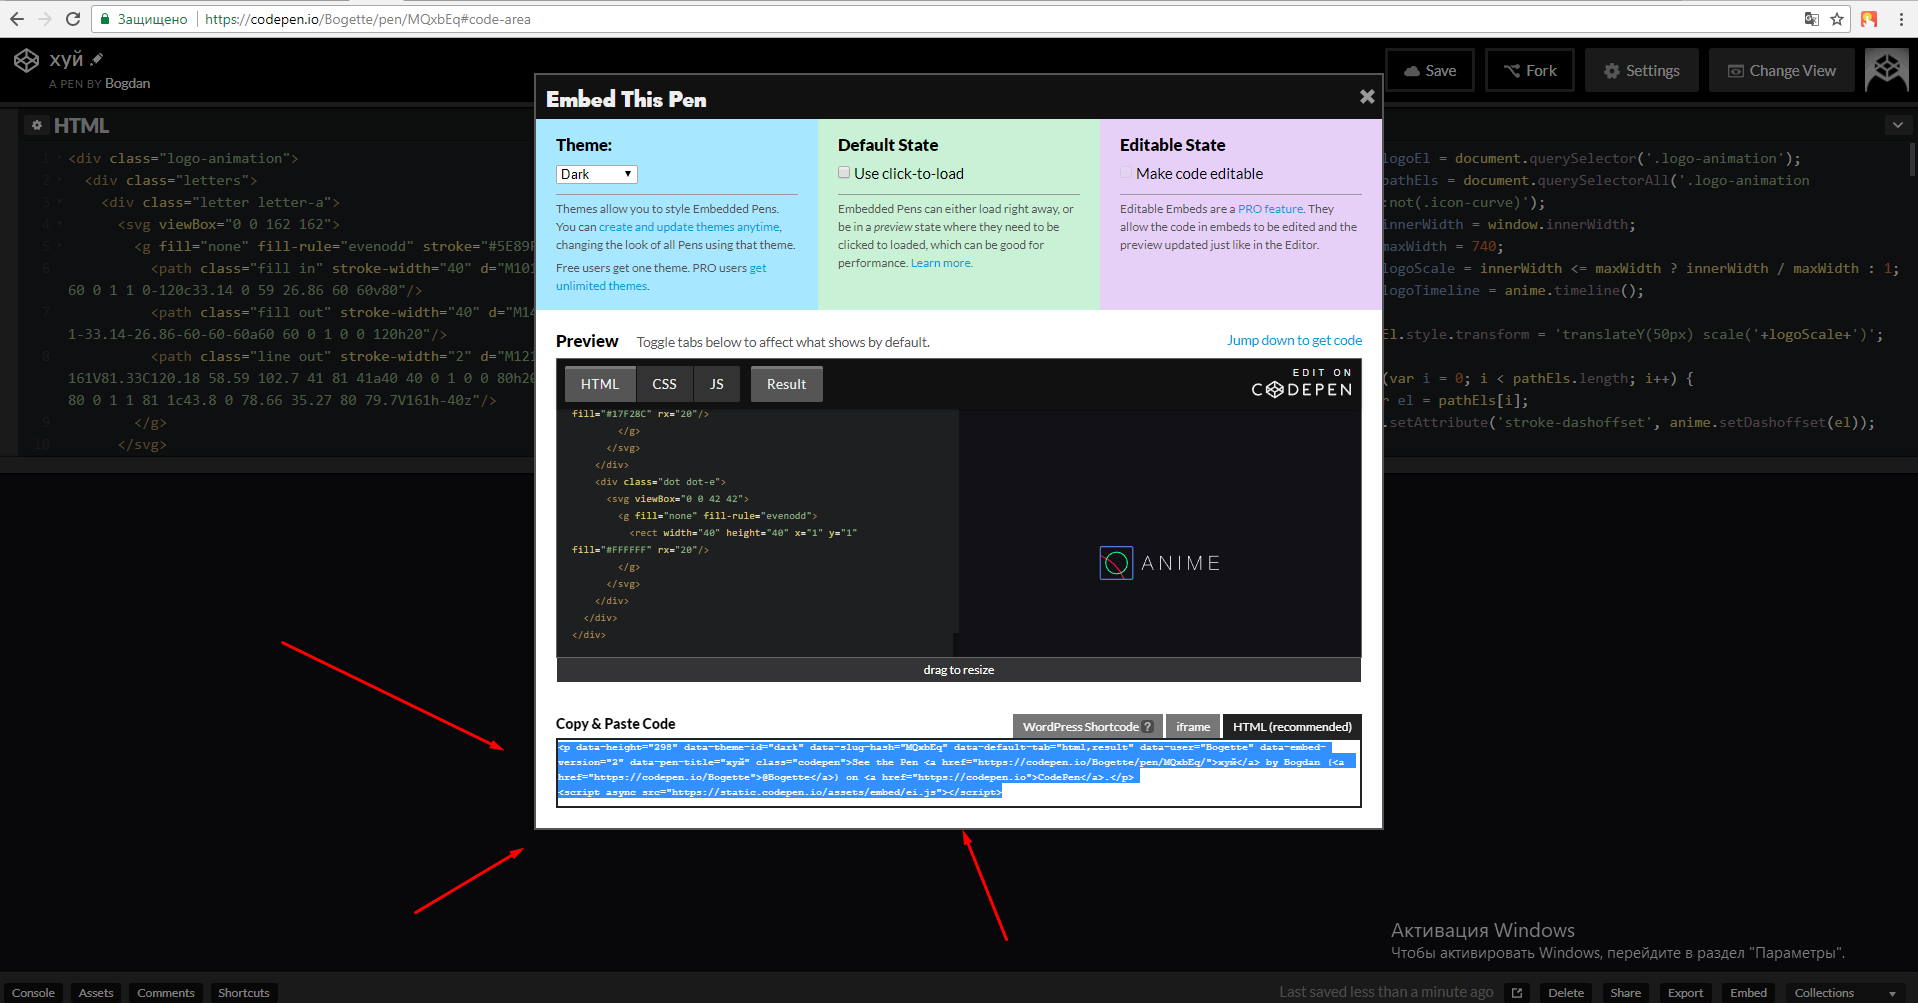Switch to WordPress Shortcode code tab

pos(1087,727)
